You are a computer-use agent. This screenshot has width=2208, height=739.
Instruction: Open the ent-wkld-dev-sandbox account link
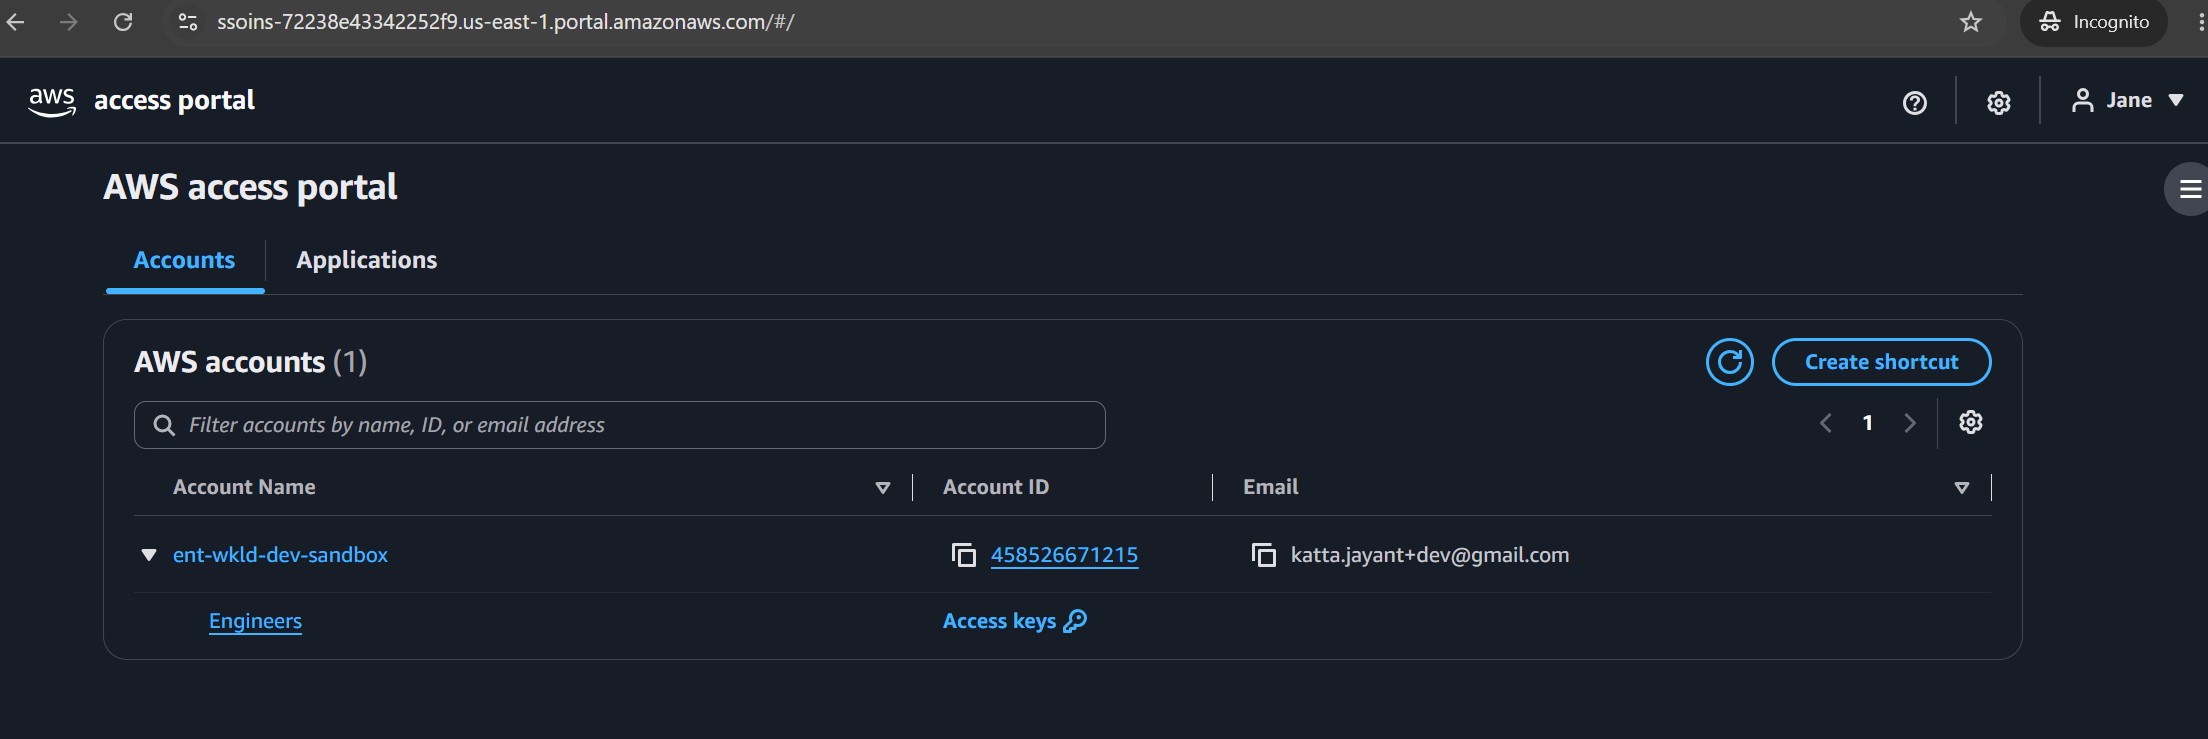280,555
